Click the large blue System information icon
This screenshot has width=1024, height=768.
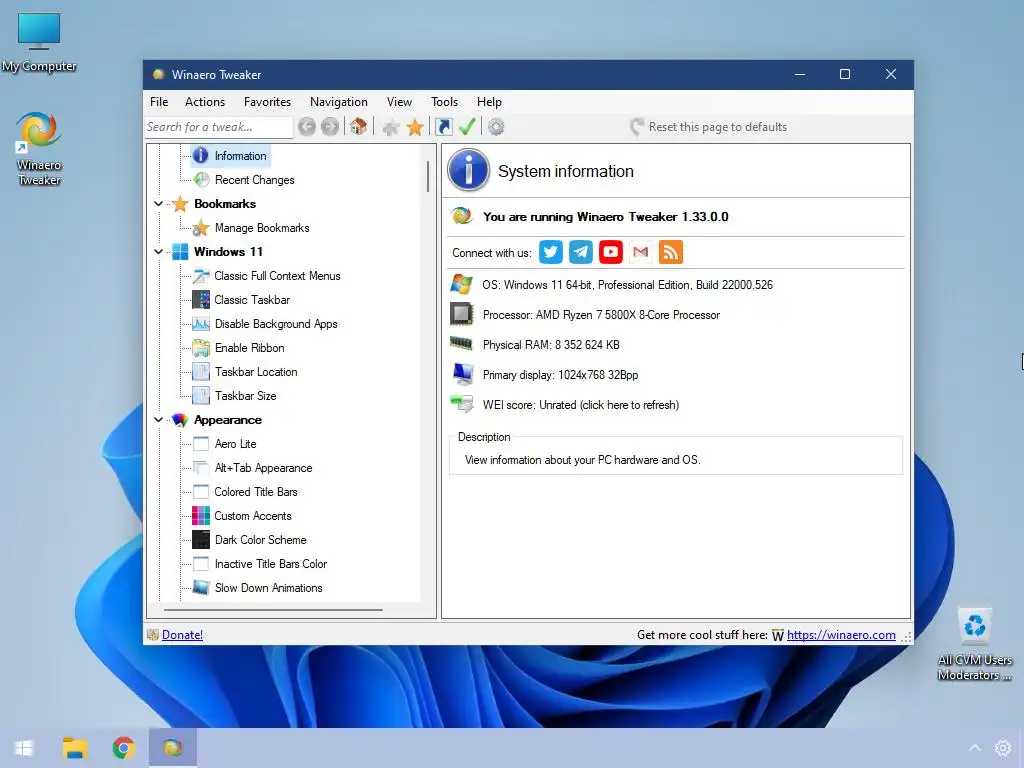click(x=468, y=170)
